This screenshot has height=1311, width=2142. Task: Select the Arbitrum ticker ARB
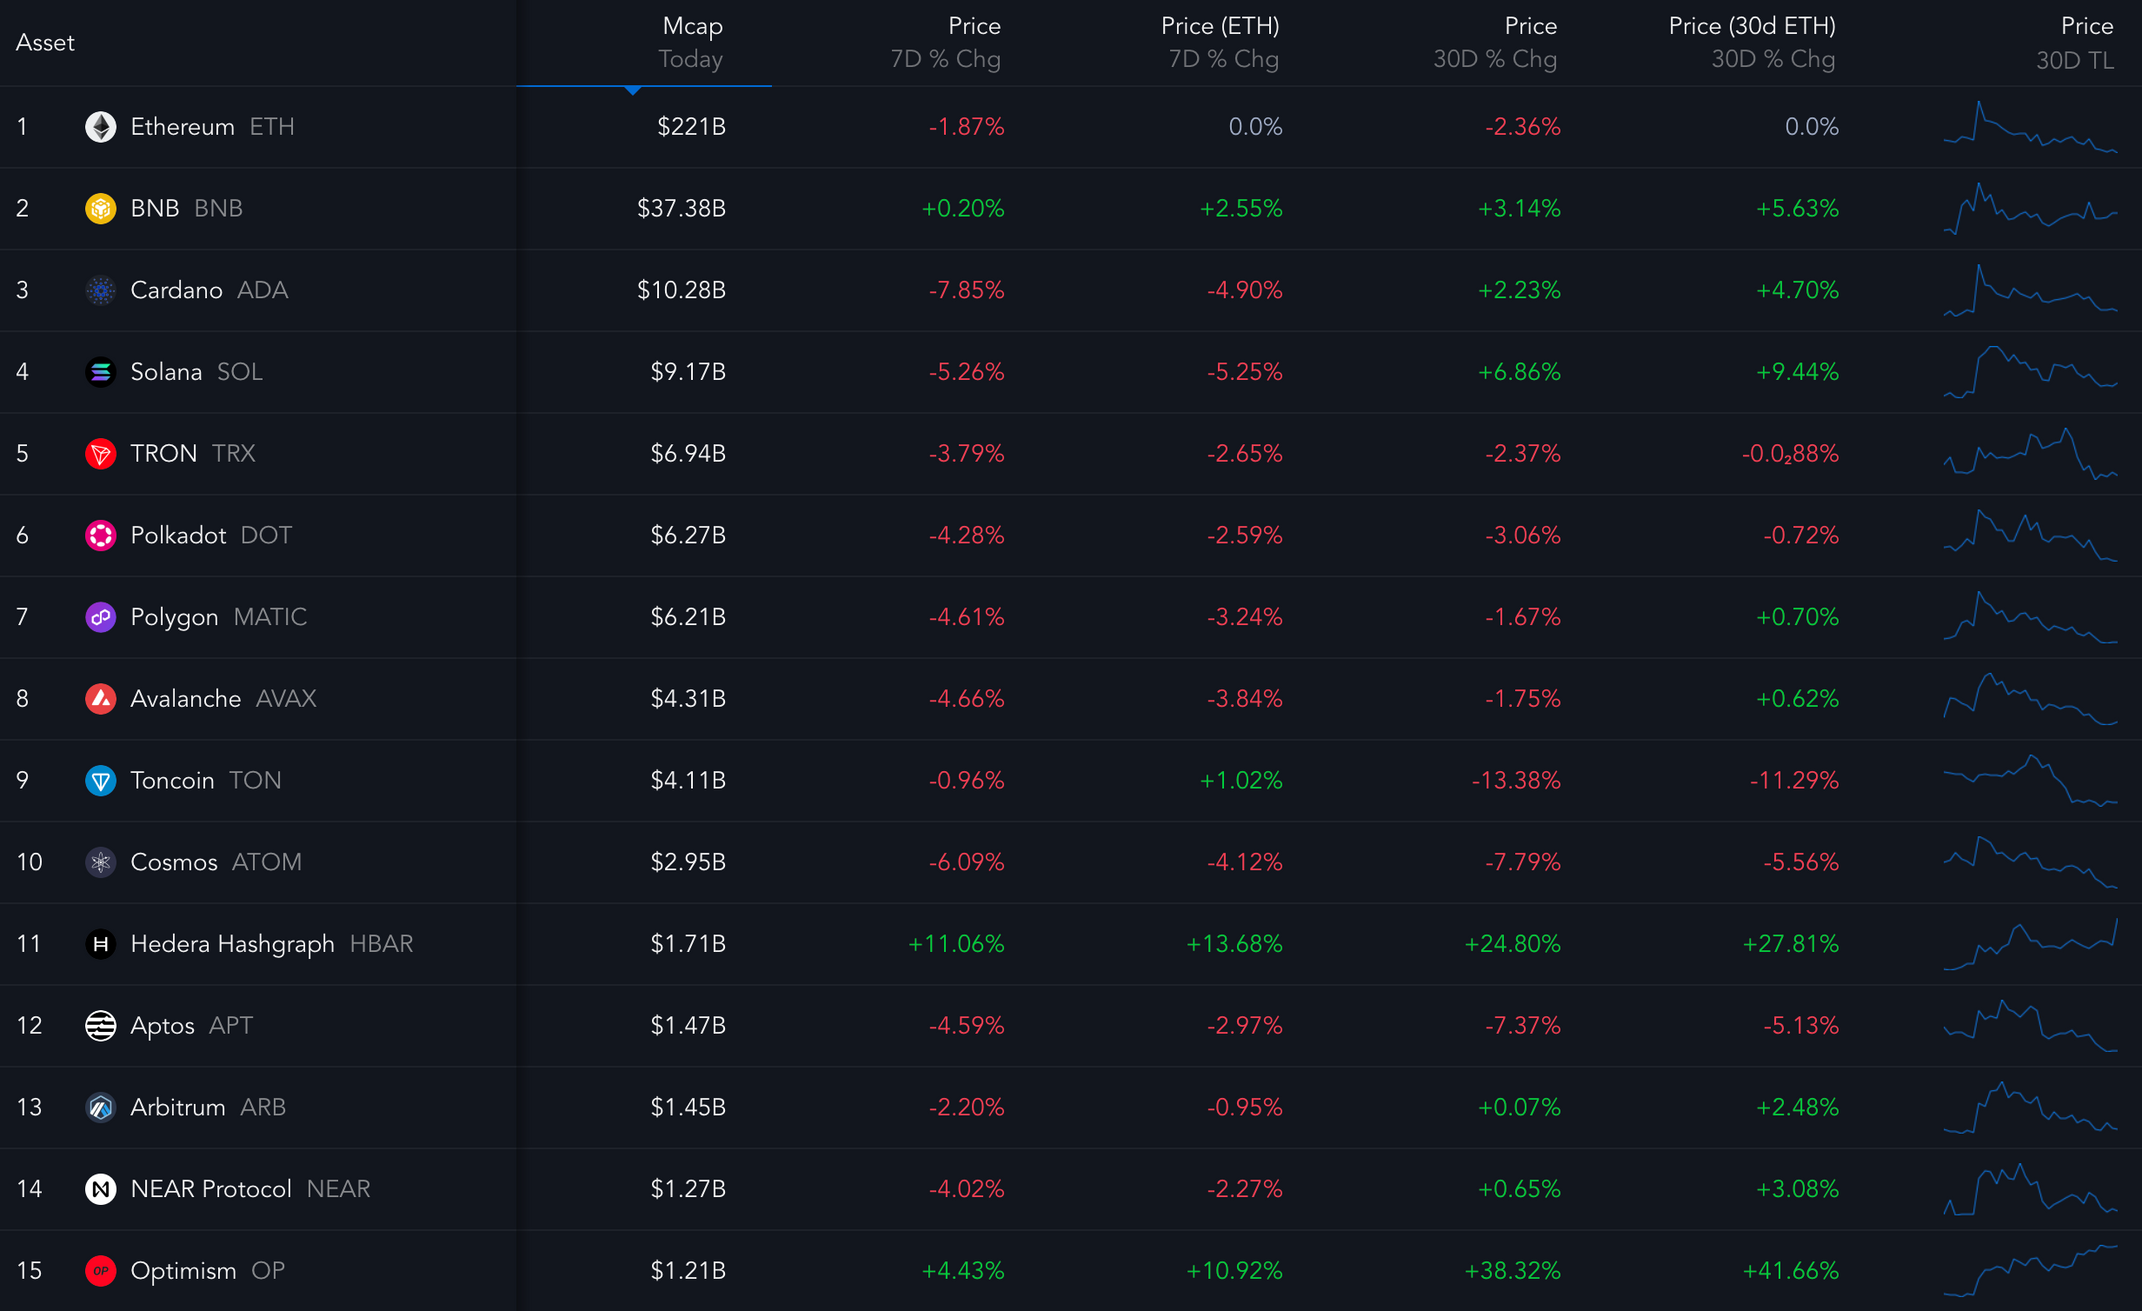point(263,1107)
